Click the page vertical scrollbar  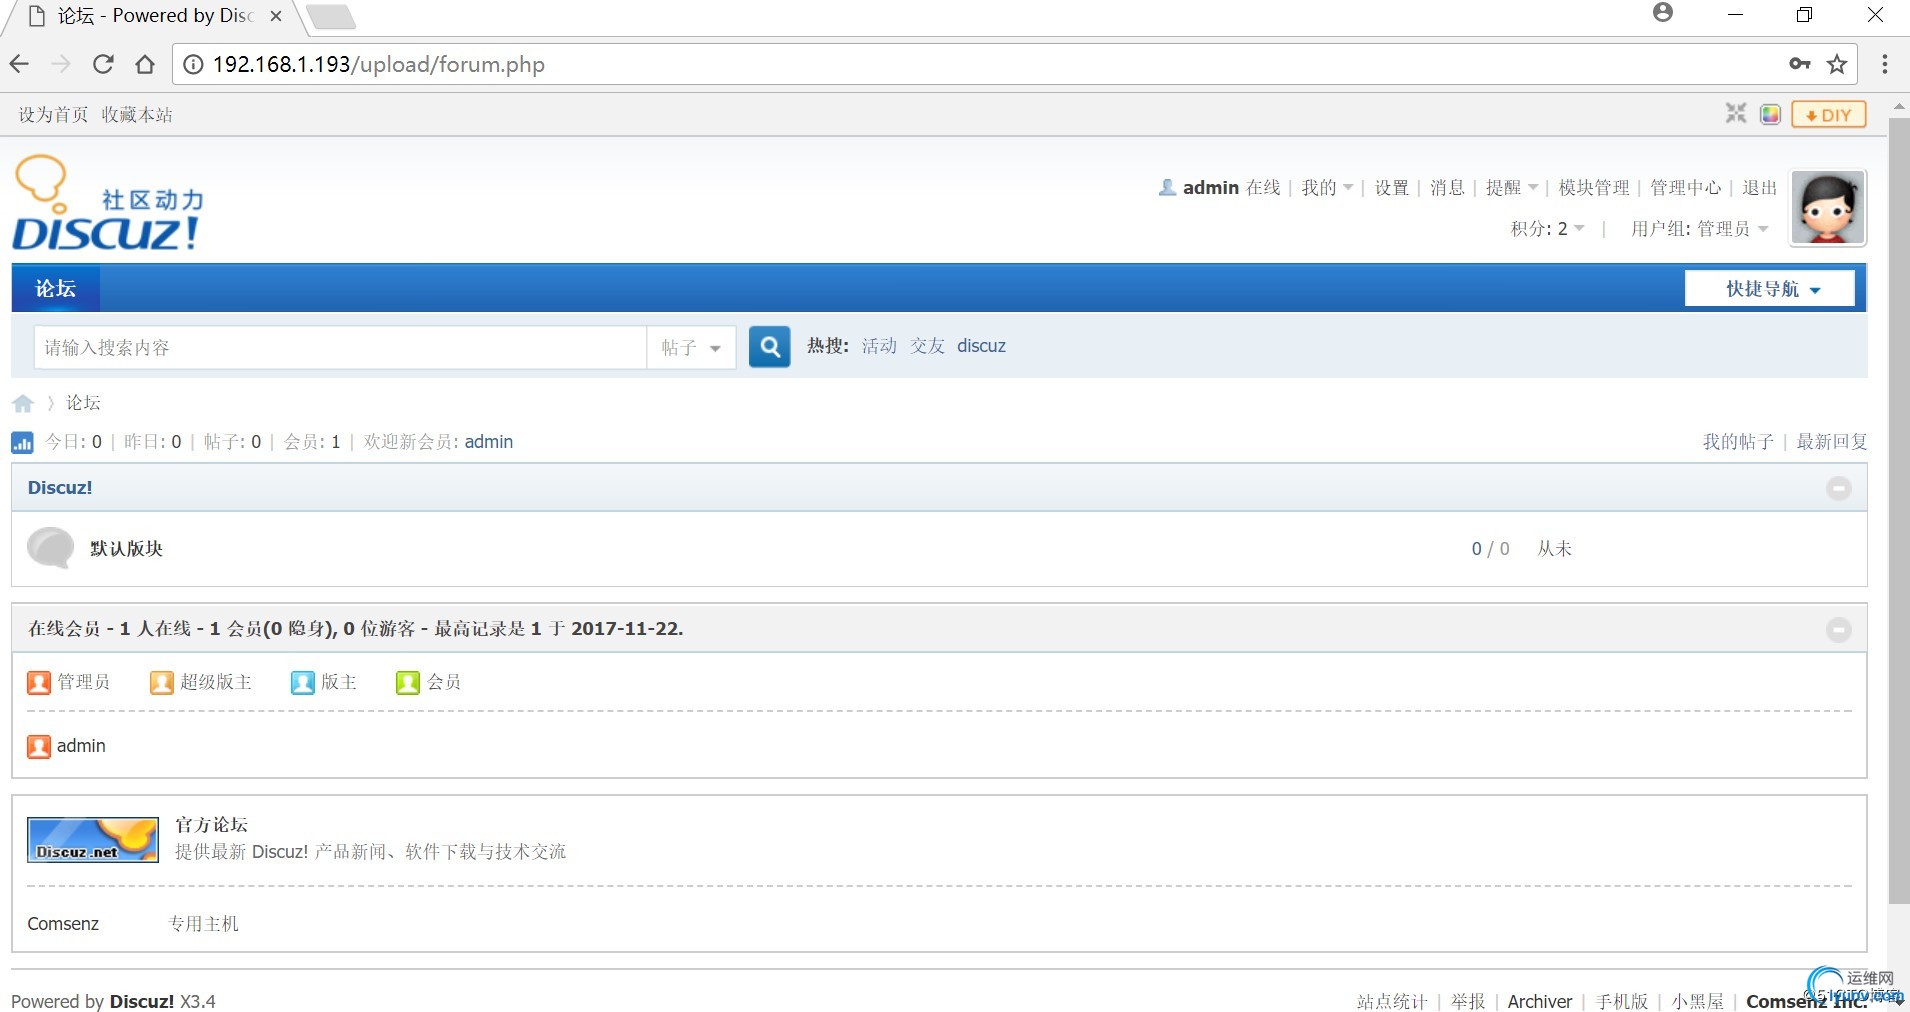1899,510
